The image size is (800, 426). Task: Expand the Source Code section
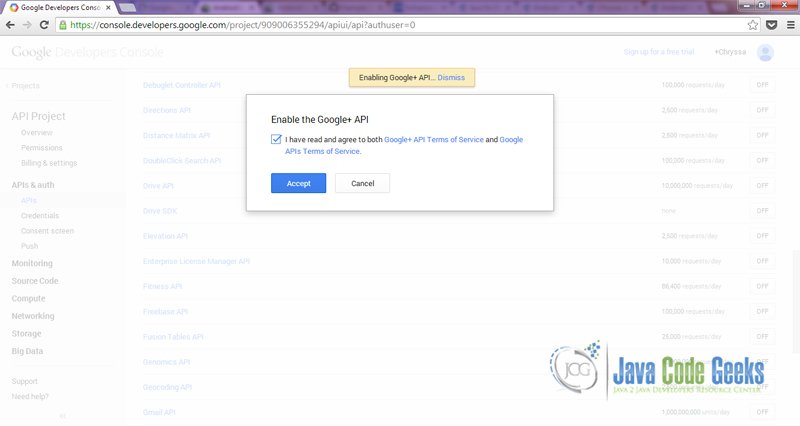click(35, 281)
